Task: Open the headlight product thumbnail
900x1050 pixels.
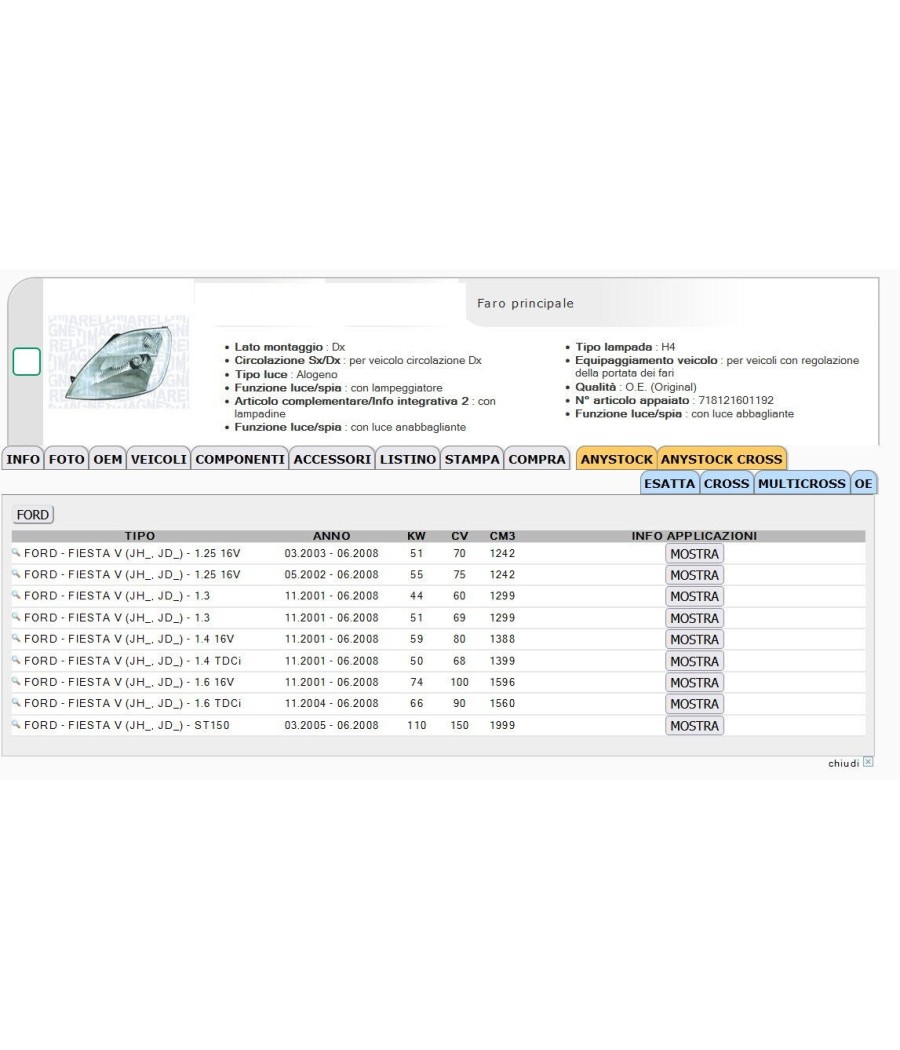Action: pos(119,362)
